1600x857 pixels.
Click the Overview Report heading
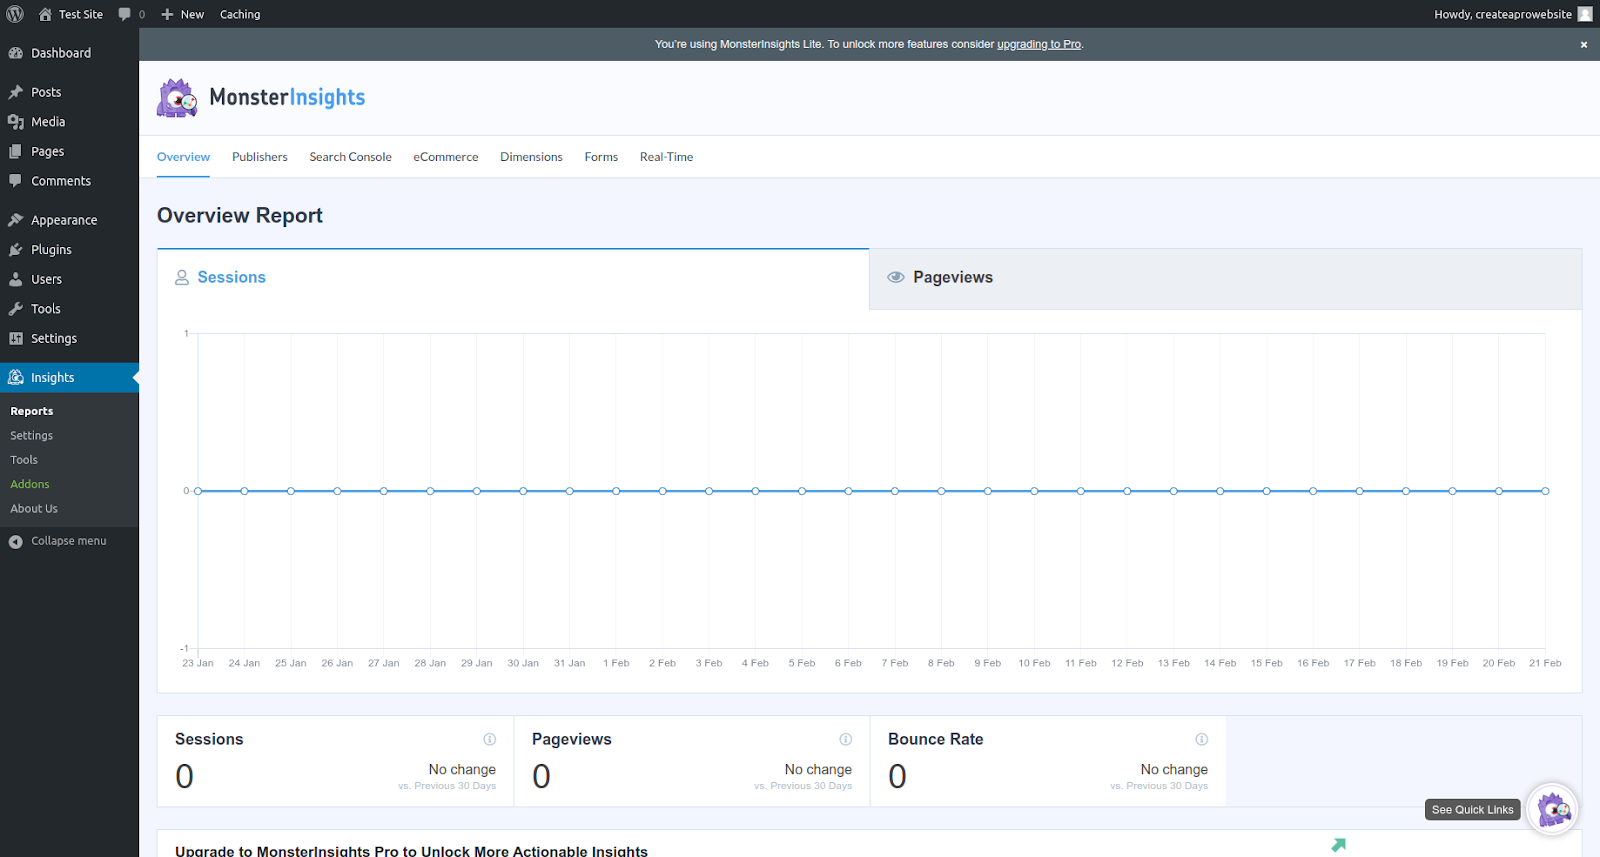240,216
